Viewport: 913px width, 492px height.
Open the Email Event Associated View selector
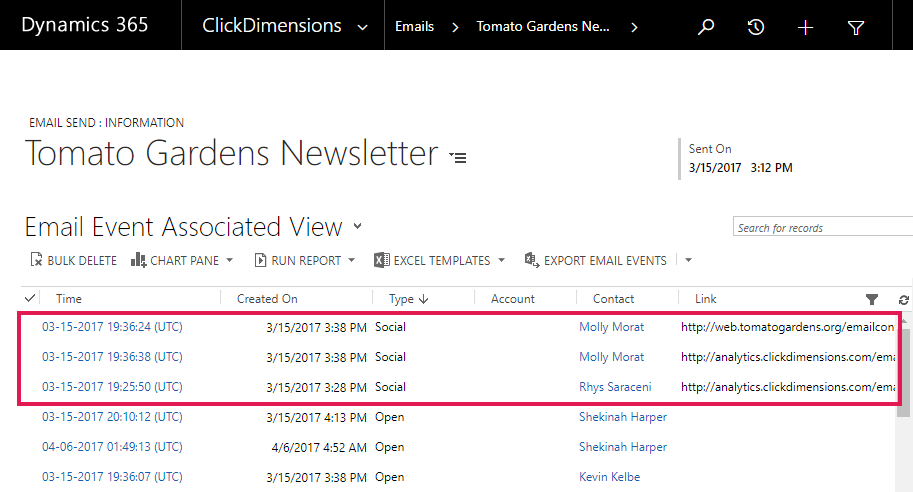tap(358, 226)
